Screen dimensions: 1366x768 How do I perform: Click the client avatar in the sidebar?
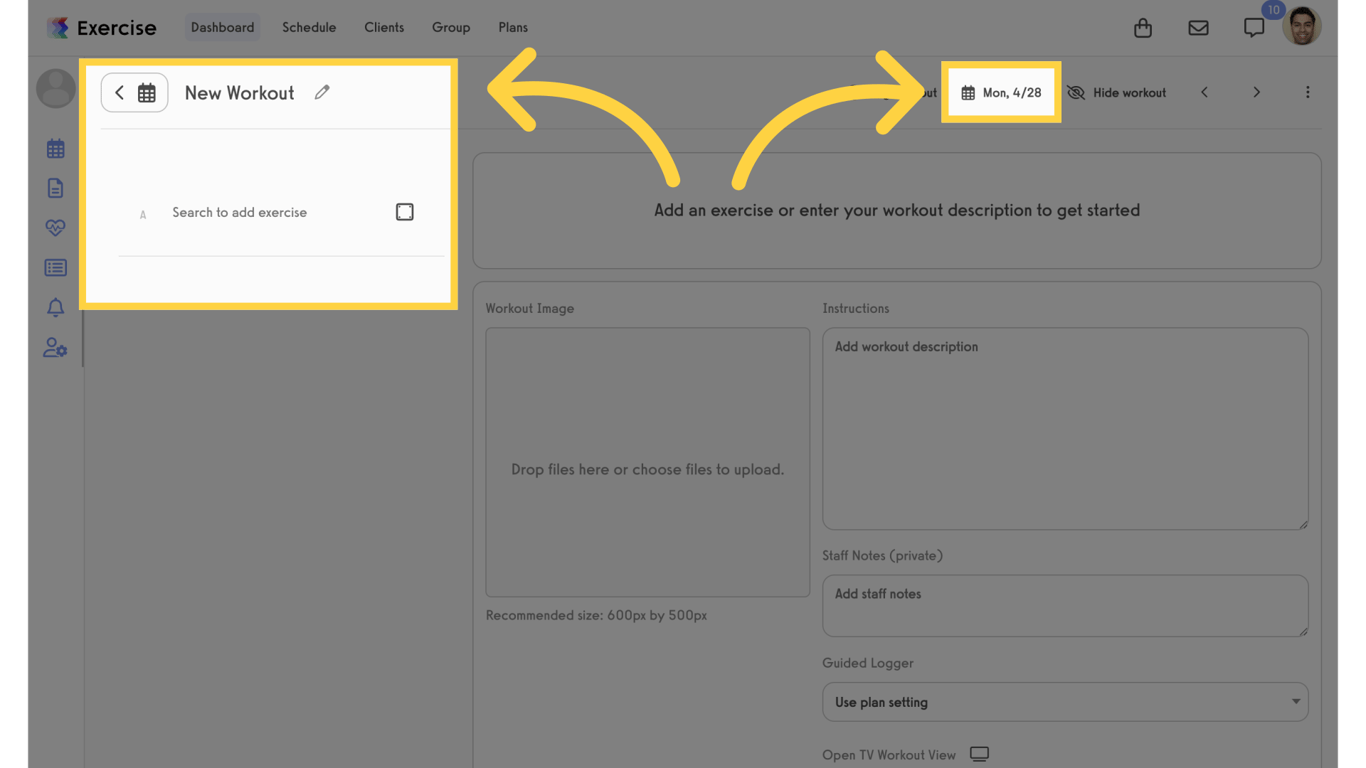[x=56, y=88]
